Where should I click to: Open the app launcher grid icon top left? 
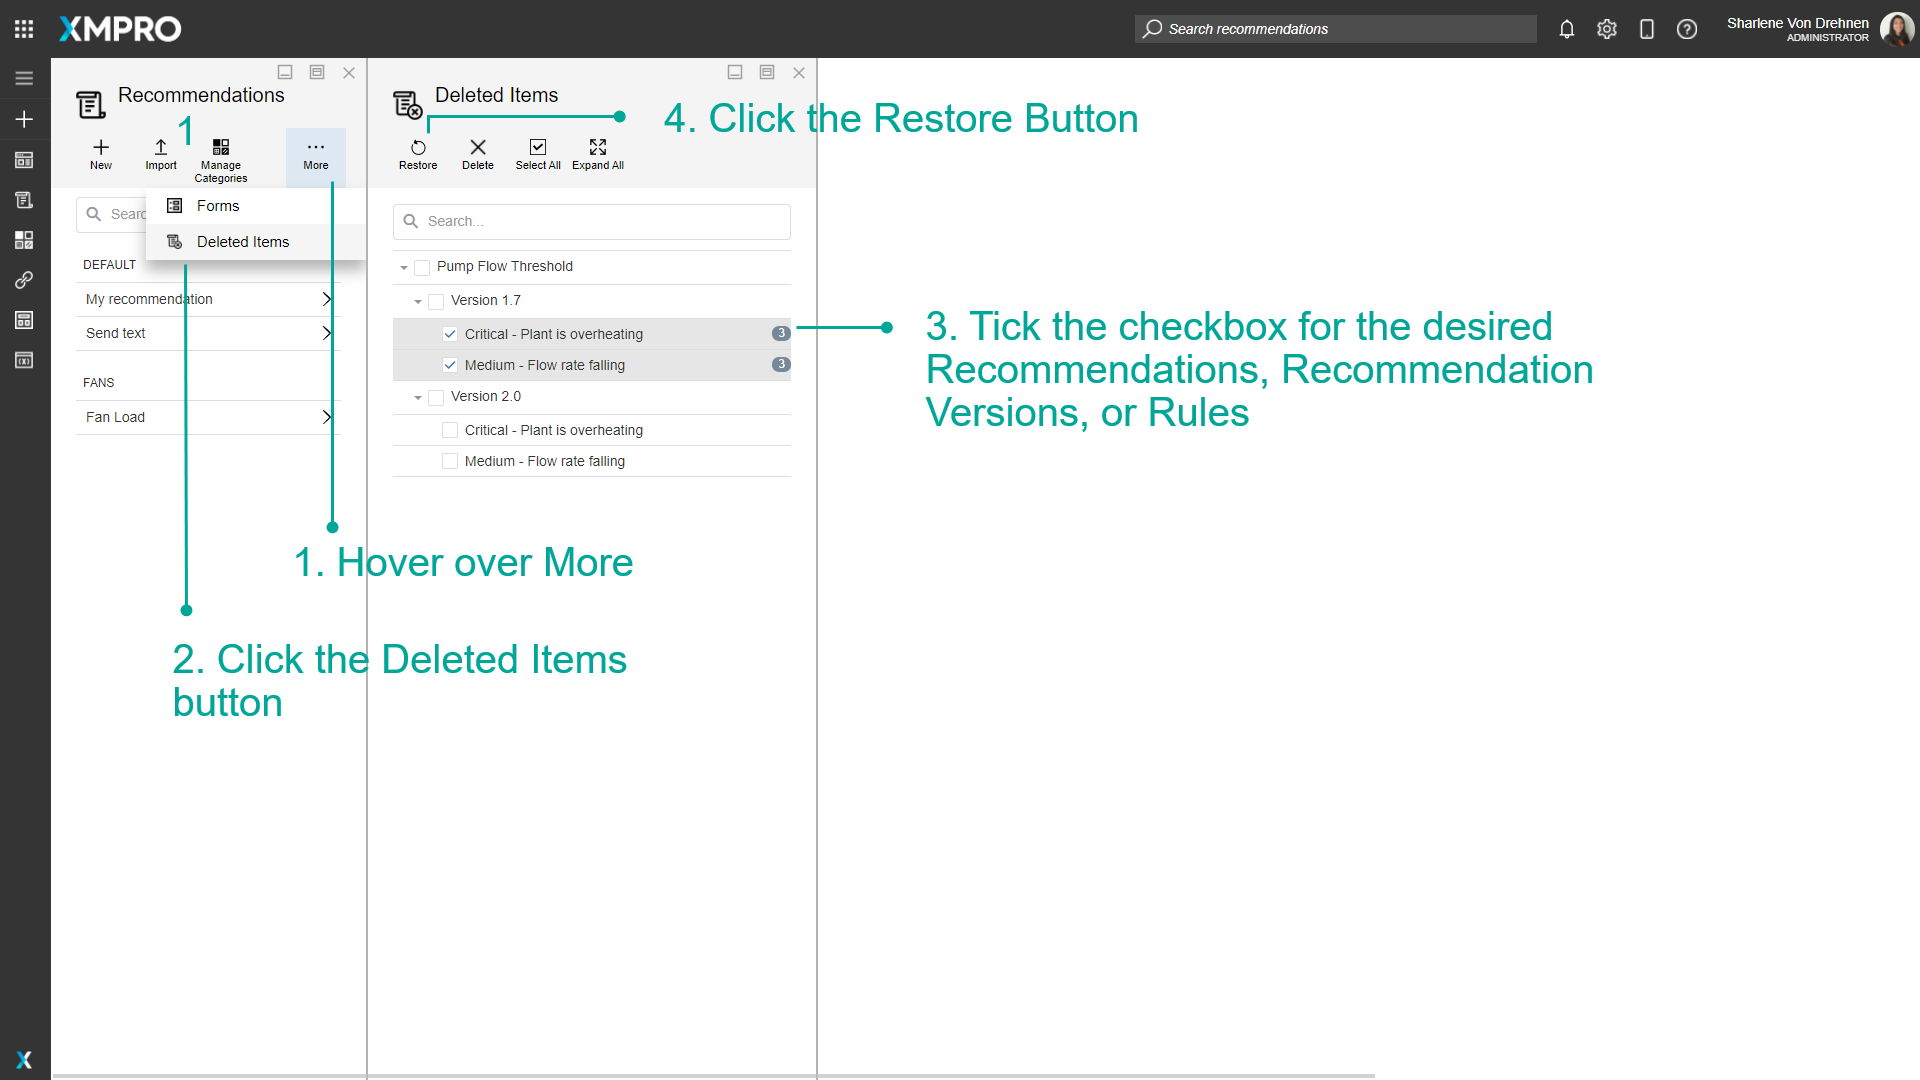point(23,28)
